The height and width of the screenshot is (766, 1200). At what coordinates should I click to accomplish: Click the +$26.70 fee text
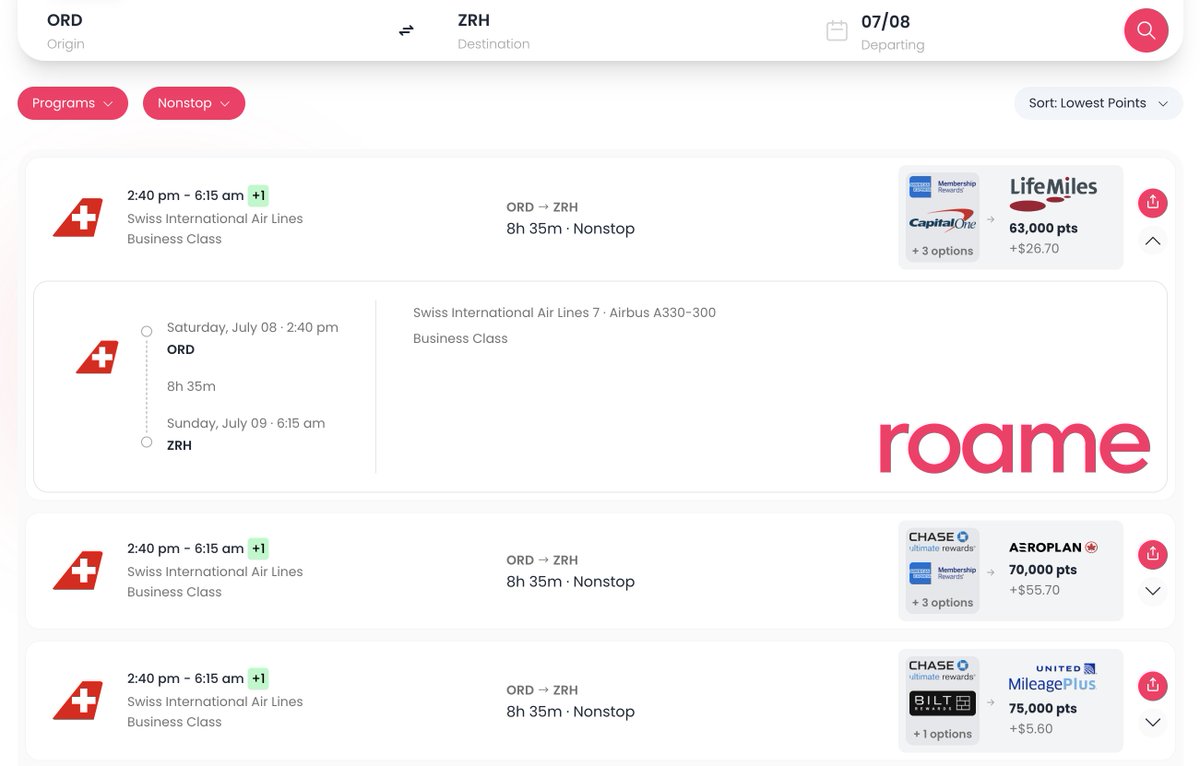(x=1034, y=248)
